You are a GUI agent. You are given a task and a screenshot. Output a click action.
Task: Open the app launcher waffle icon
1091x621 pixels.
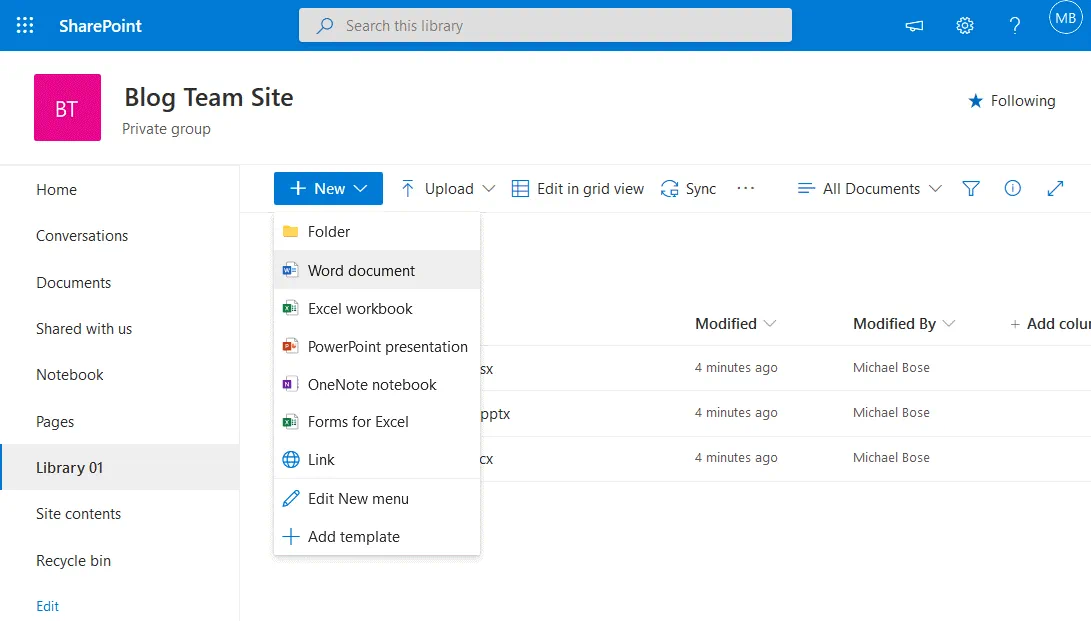tap(25, 25)
